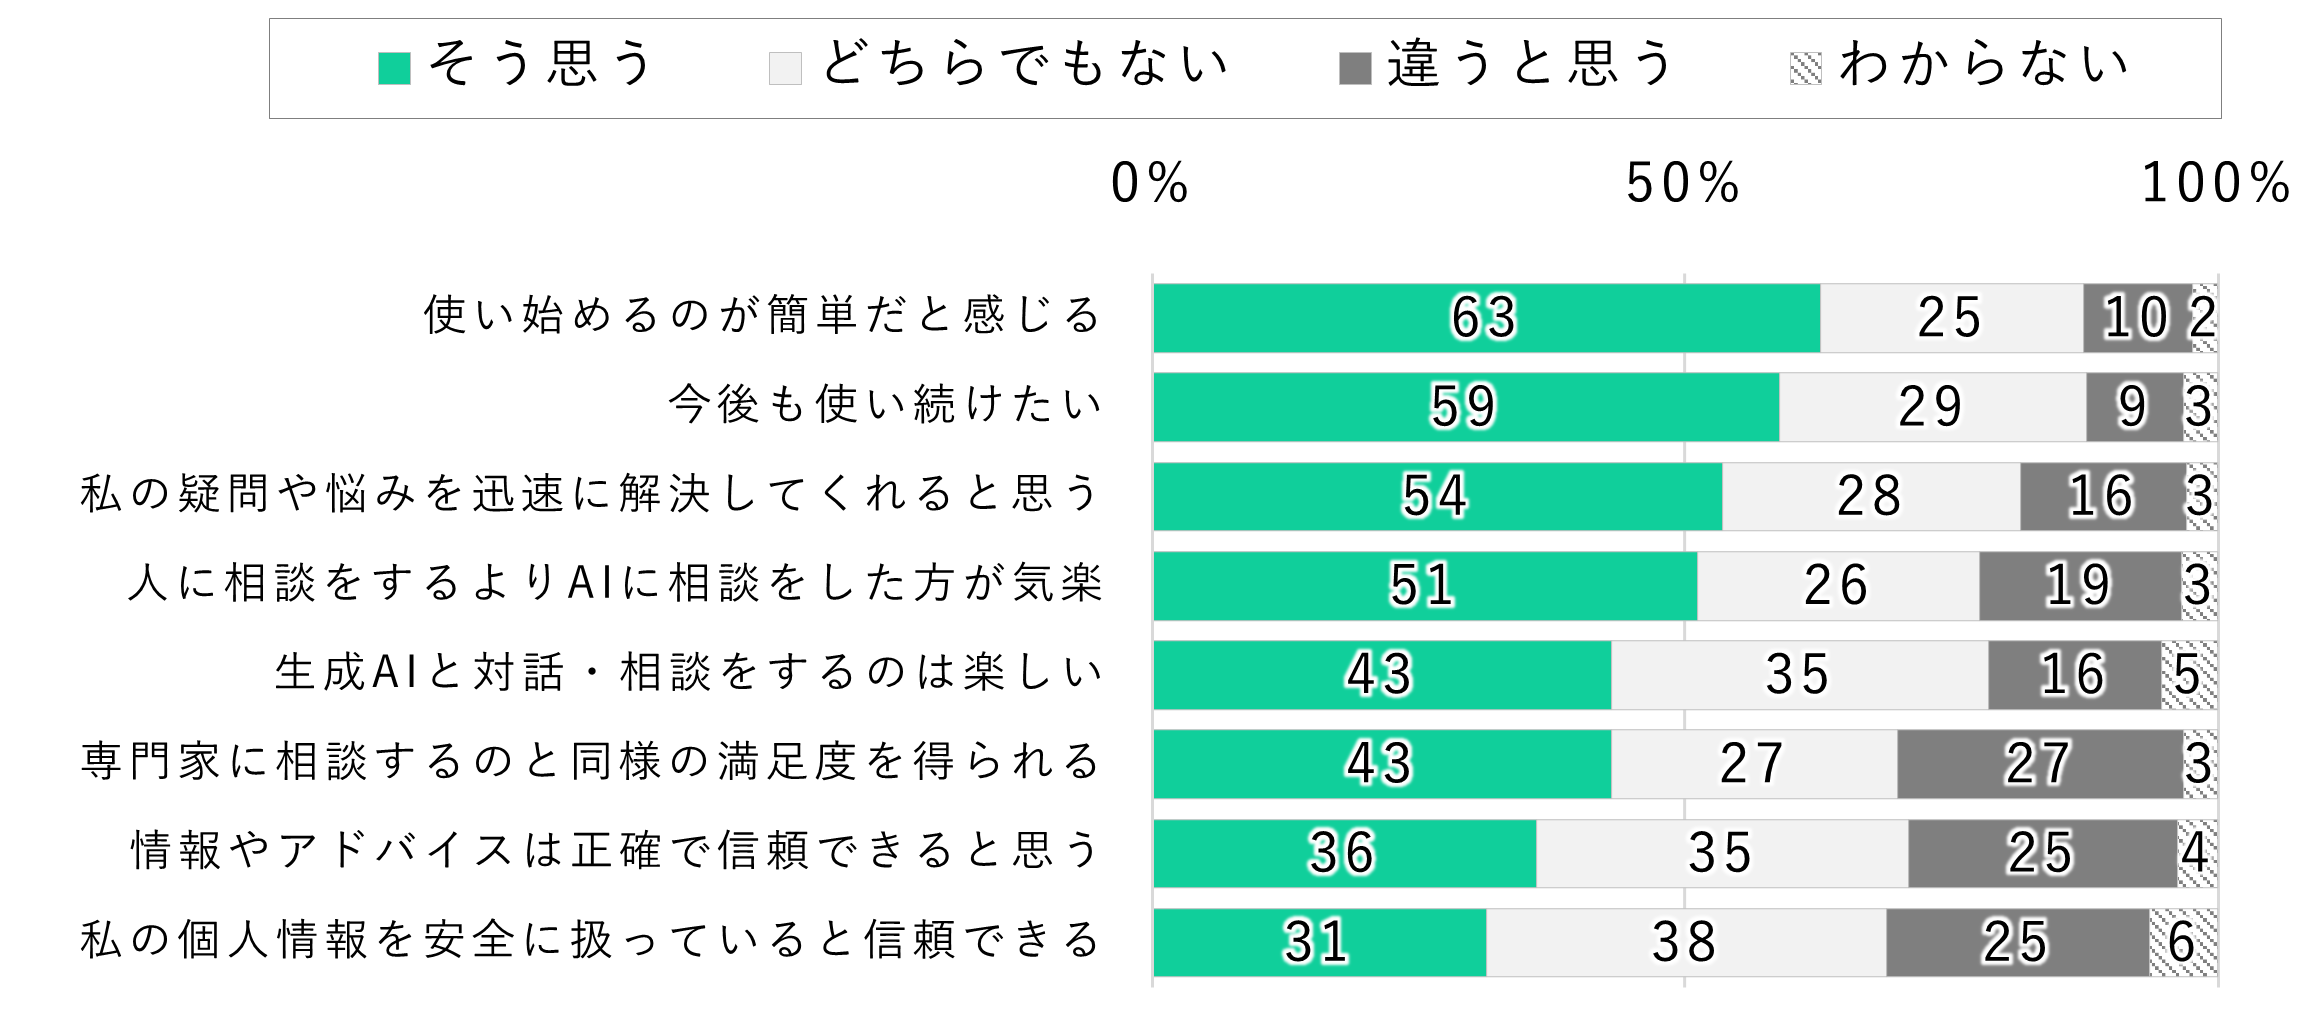Select the 今後も使い続けたい category label
This screenshot has width=2317, height=1027.
[885, 405]
